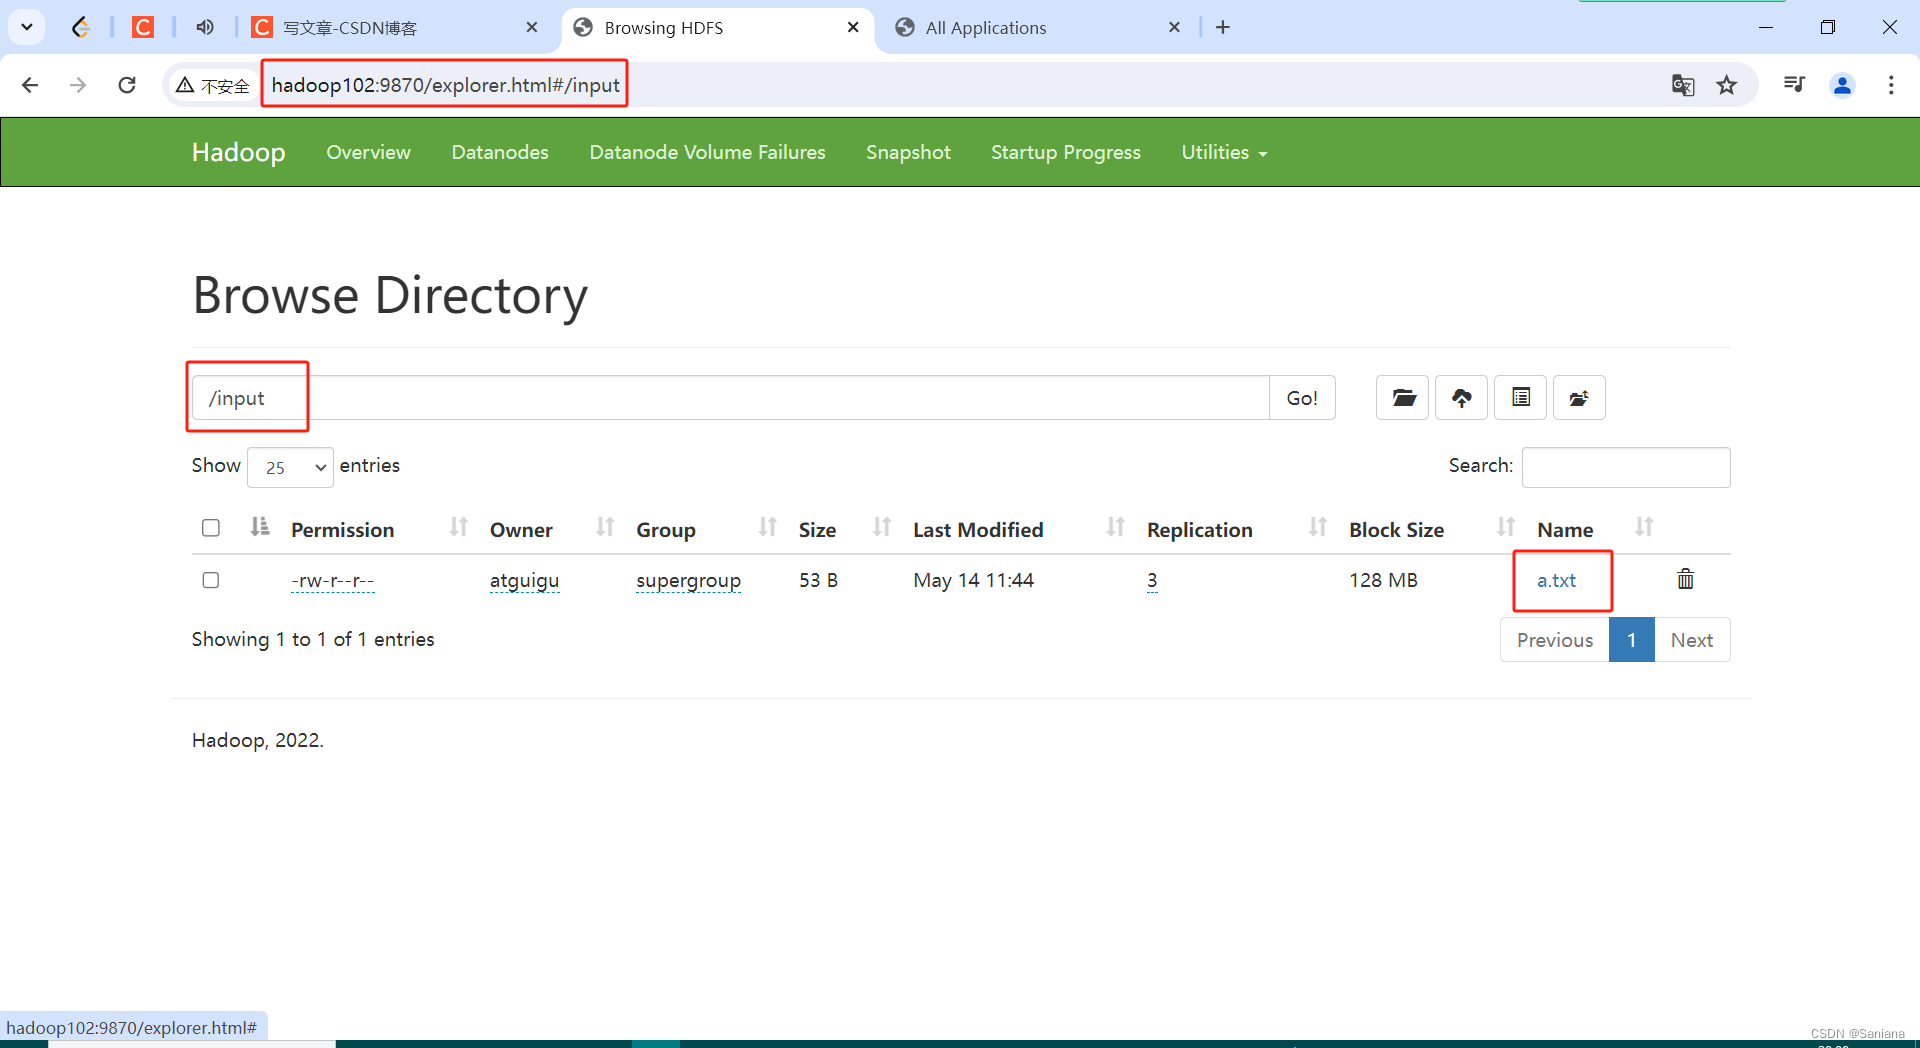Open the Datanodes nav item
Screen dimensions: 1920x1048
coord(500,152)
